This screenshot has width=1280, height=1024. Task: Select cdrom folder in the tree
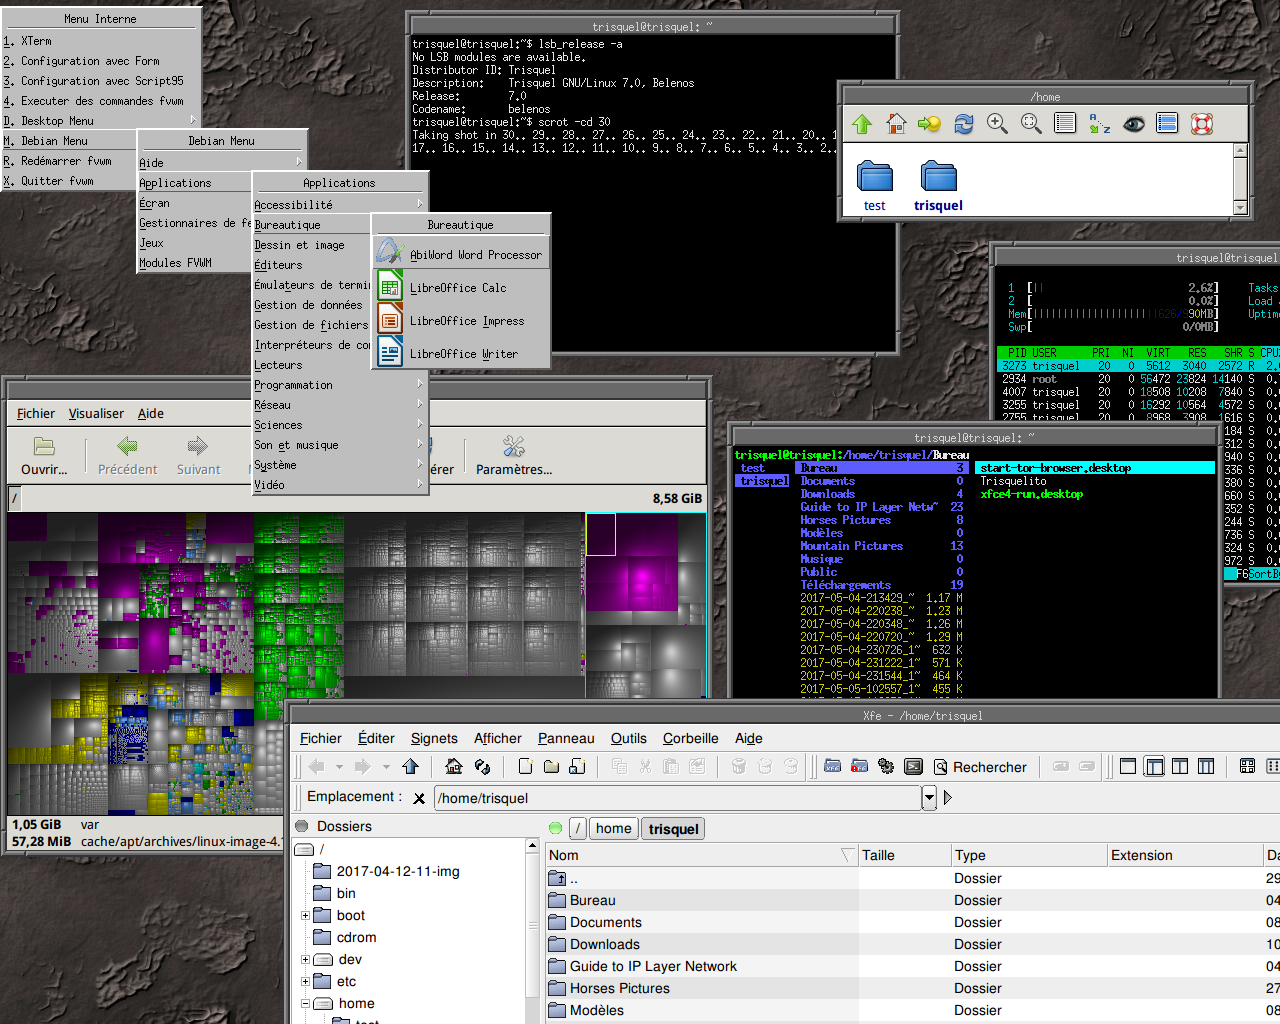345,937
